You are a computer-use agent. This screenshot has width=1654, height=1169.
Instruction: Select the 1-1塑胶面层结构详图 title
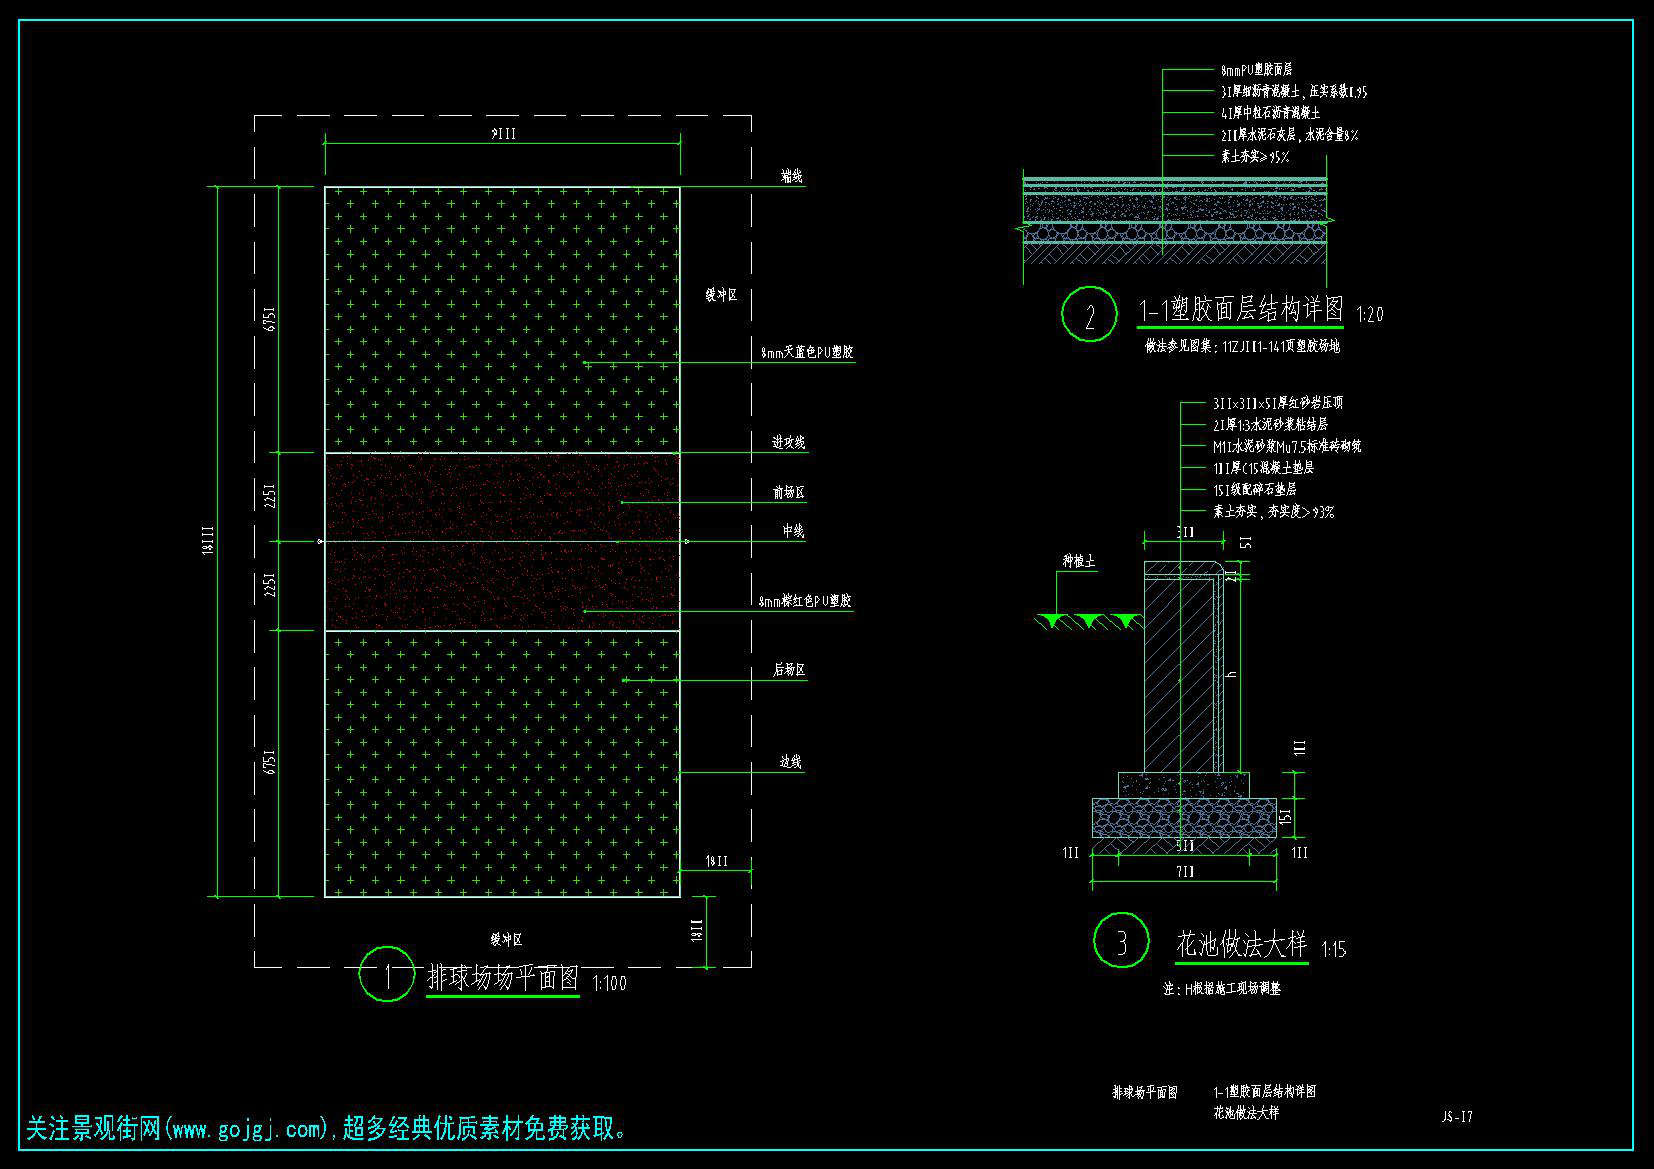(x=1240, y=310)
